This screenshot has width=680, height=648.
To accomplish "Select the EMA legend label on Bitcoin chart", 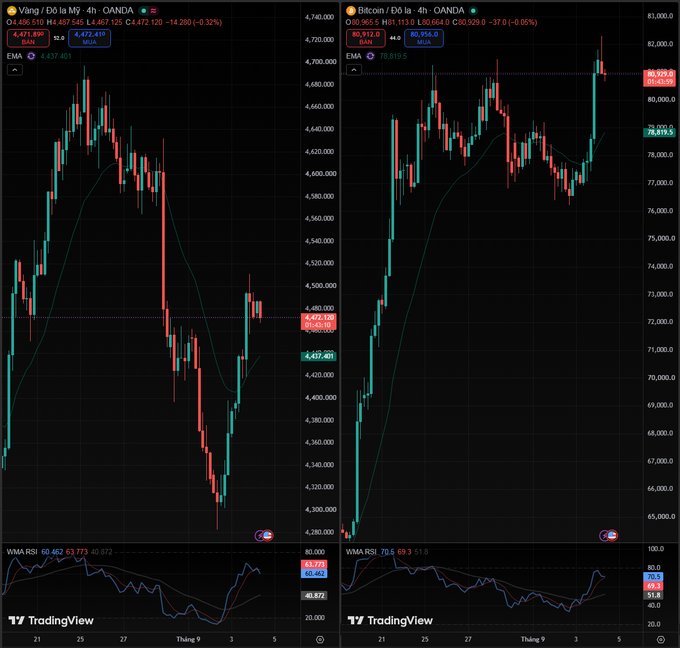I will [353, 56].
